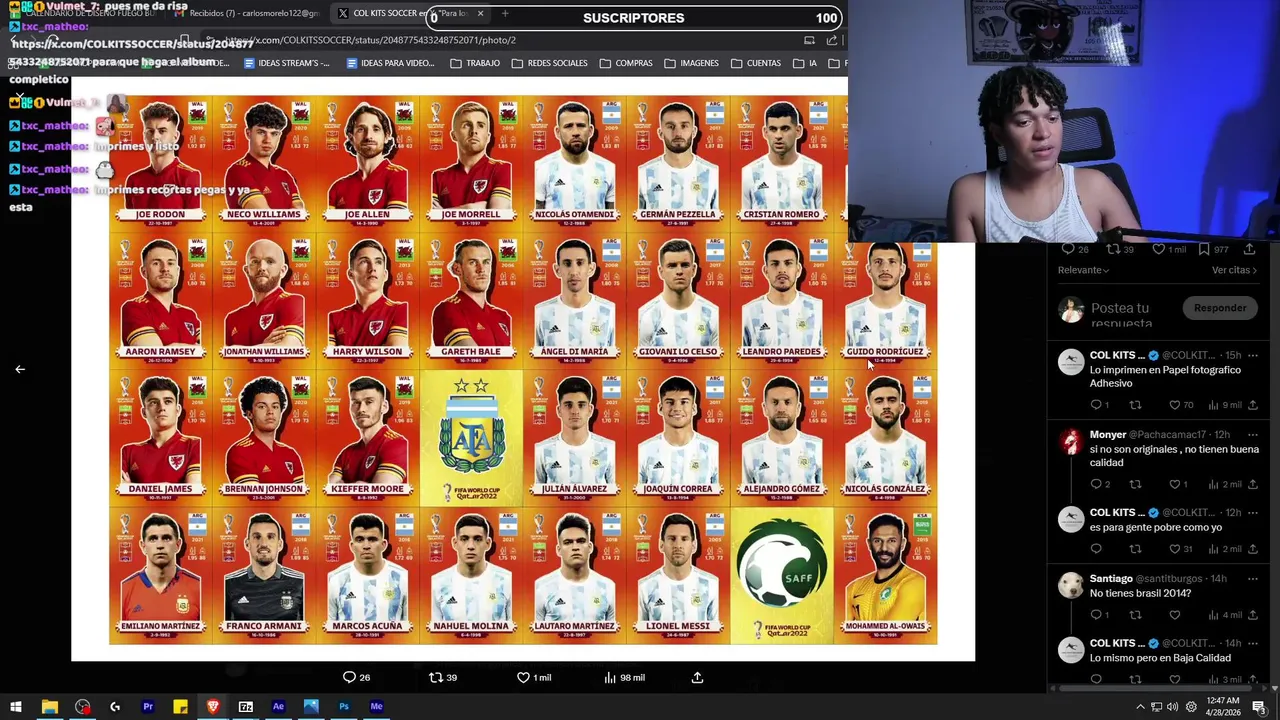1280x720 pixels.
Task: Open the COMPRAS bookmarks folder
Action: point(626,63)
